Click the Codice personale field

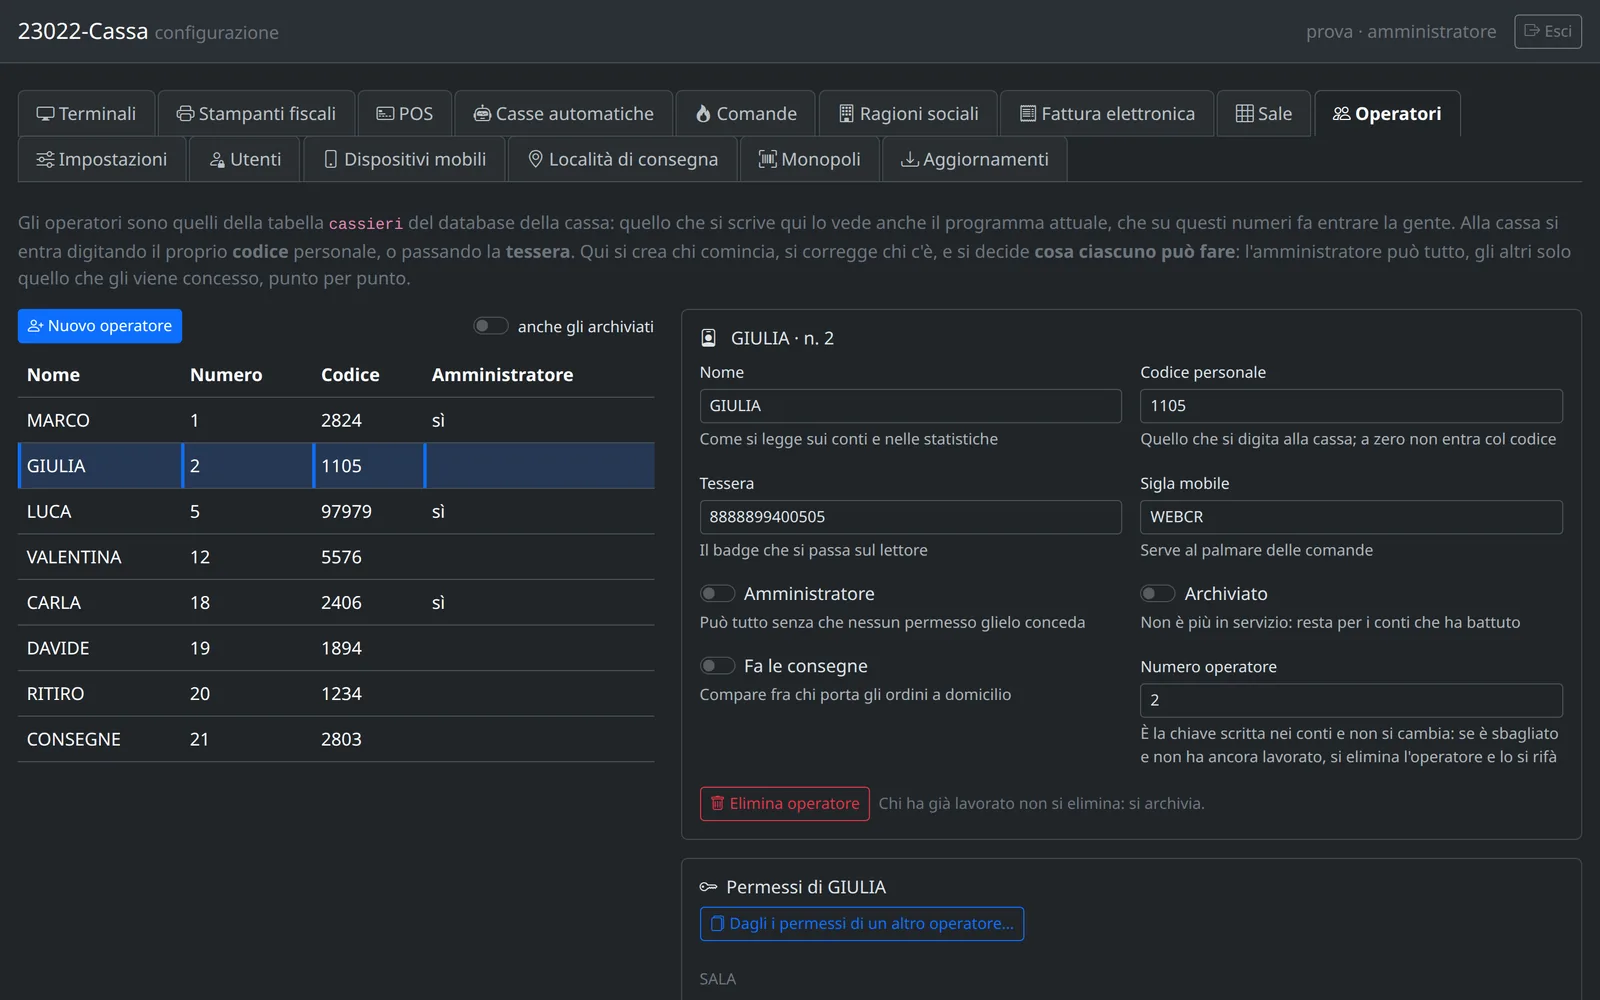point(1351,406)
